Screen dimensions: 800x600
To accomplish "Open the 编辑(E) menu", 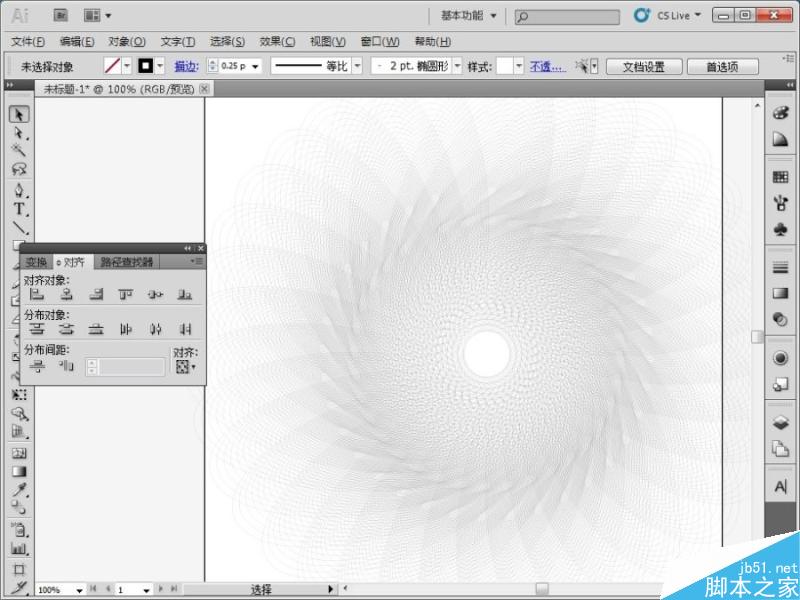I will pos(77,42).
